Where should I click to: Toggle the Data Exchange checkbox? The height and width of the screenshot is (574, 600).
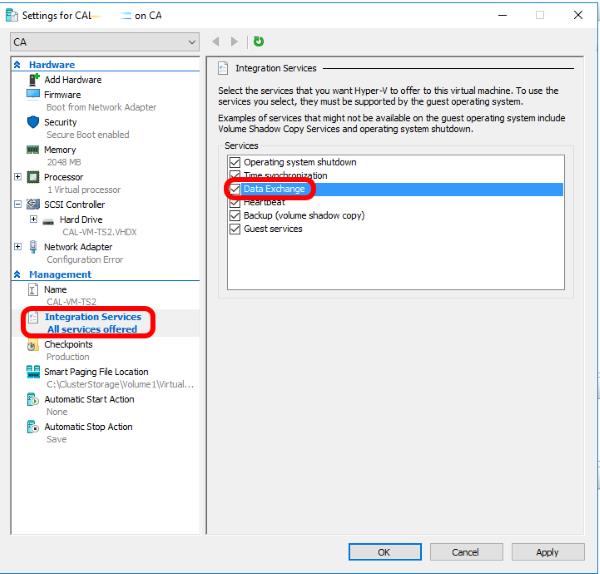(236, 189)
